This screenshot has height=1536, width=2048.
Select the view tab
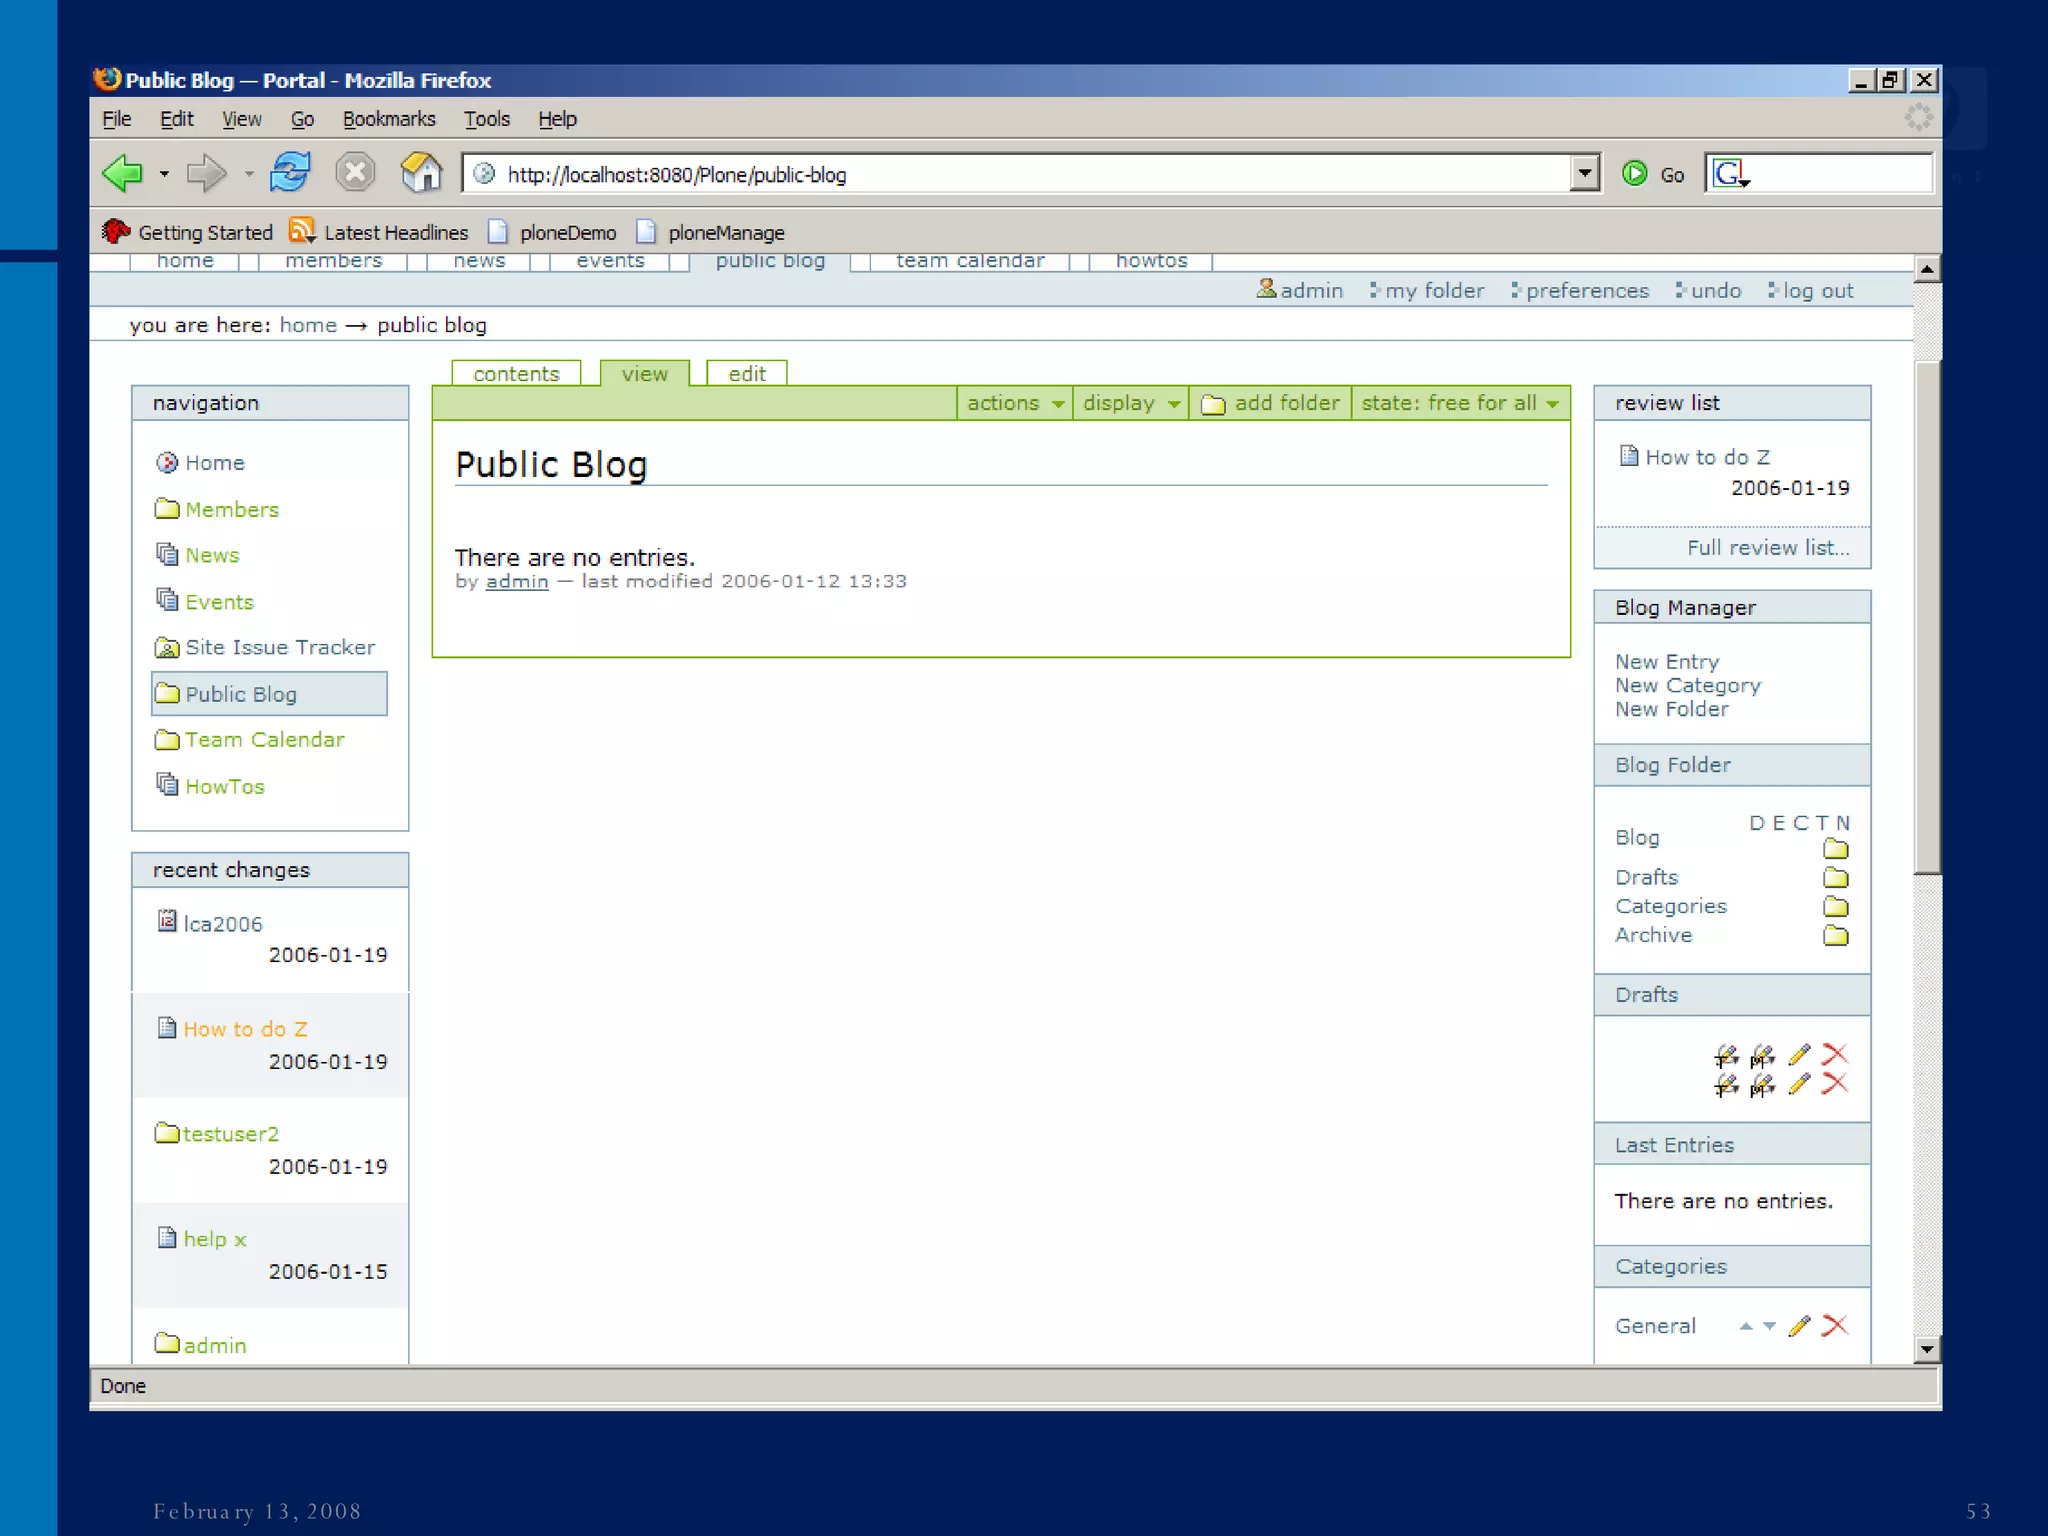[x=644, y=373]
